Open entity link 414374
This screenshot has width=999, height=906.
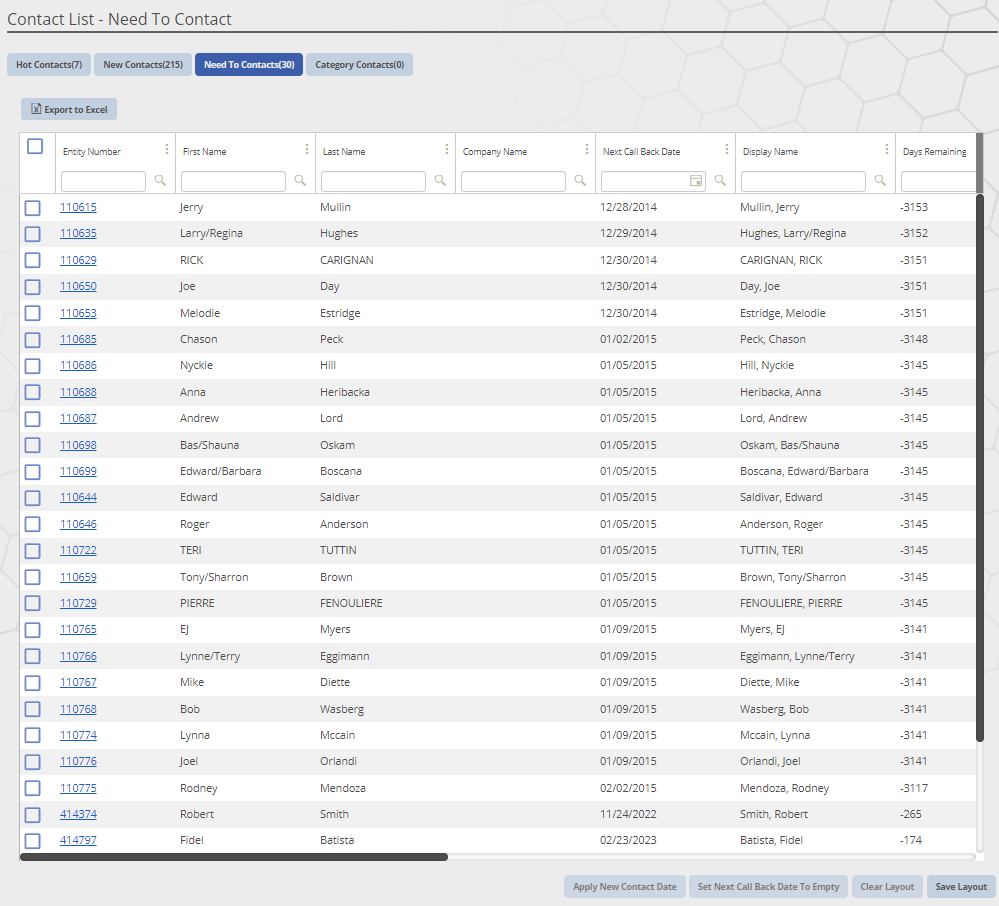(78, 814)
